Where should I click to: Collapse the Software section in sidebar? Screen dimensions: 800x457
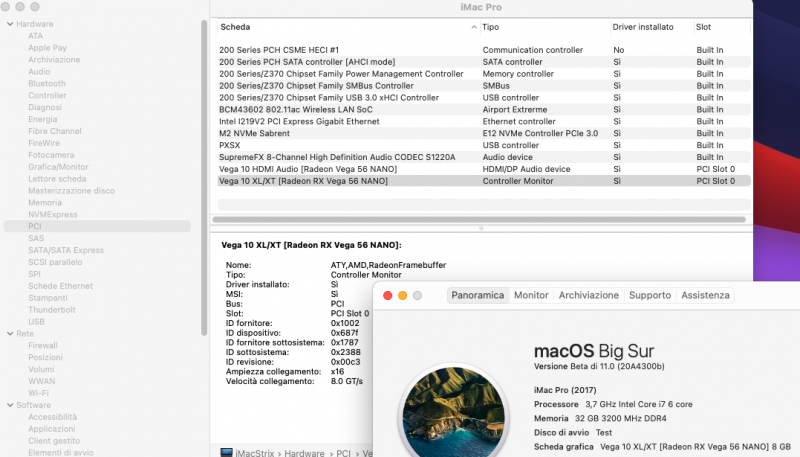click(10, 405)
